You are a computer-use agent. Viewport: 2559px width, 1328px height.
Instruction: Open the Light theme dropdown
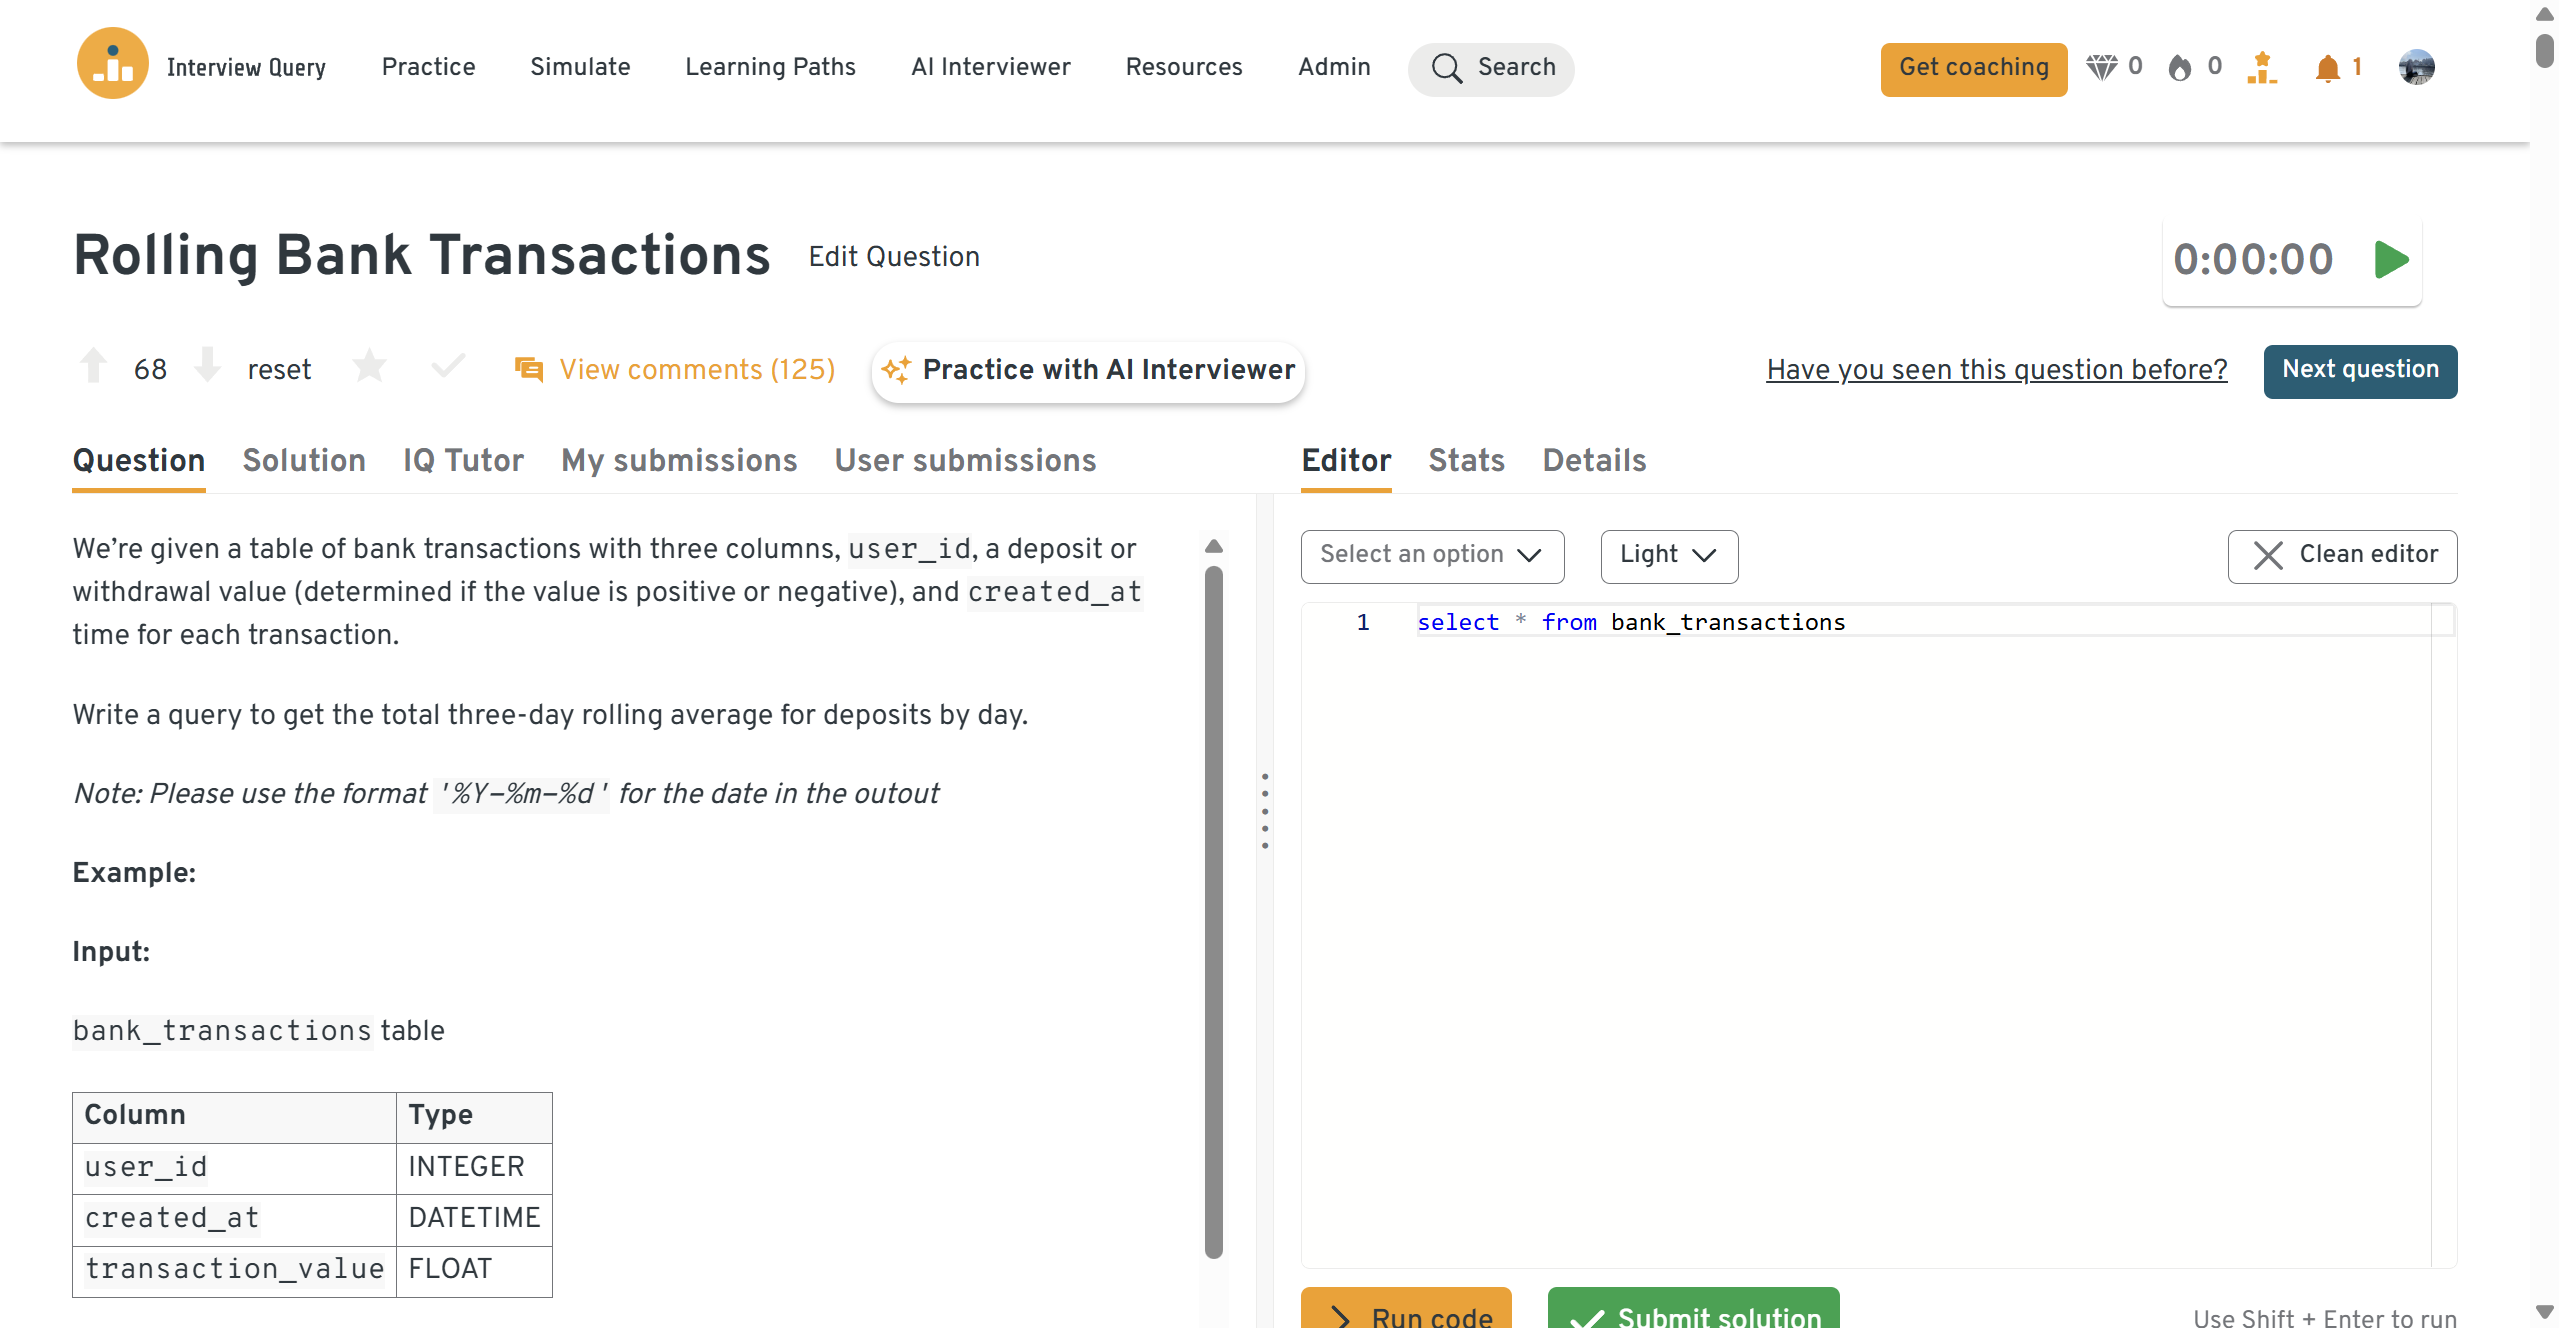click(1668, 556)
